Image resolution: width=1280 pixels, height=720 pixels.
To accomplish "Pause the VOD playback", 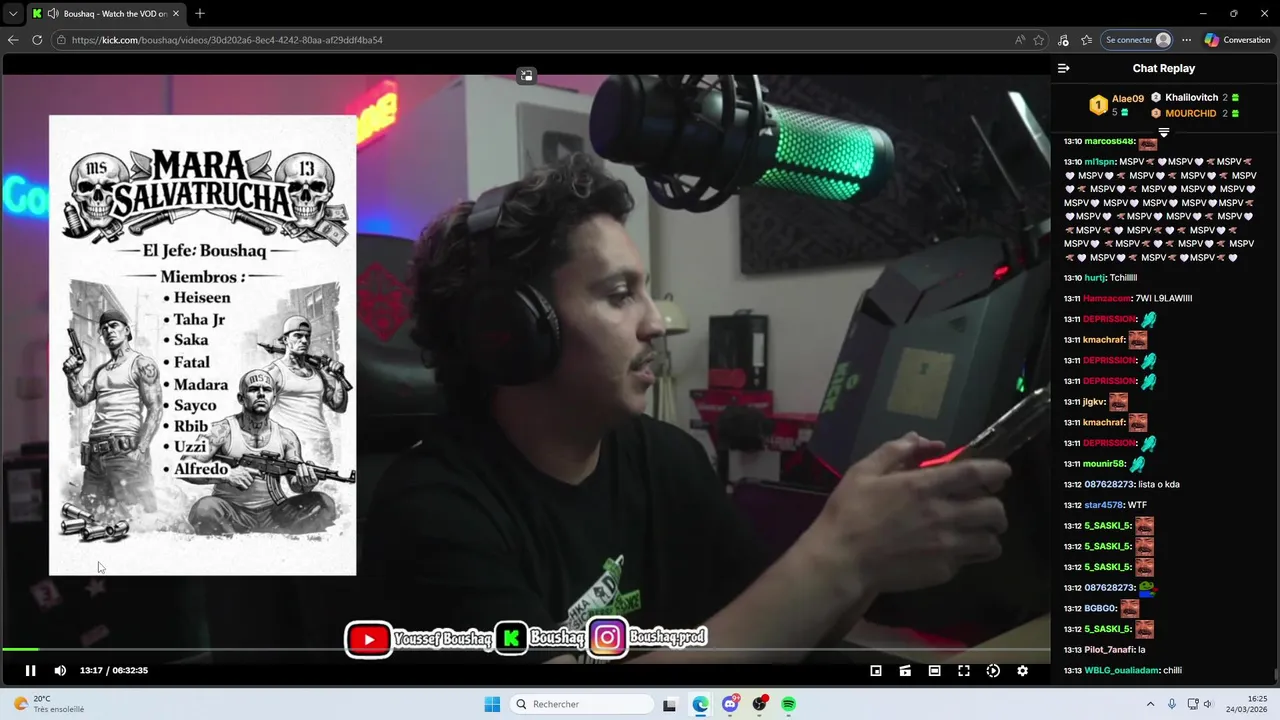I will [30, 671].
